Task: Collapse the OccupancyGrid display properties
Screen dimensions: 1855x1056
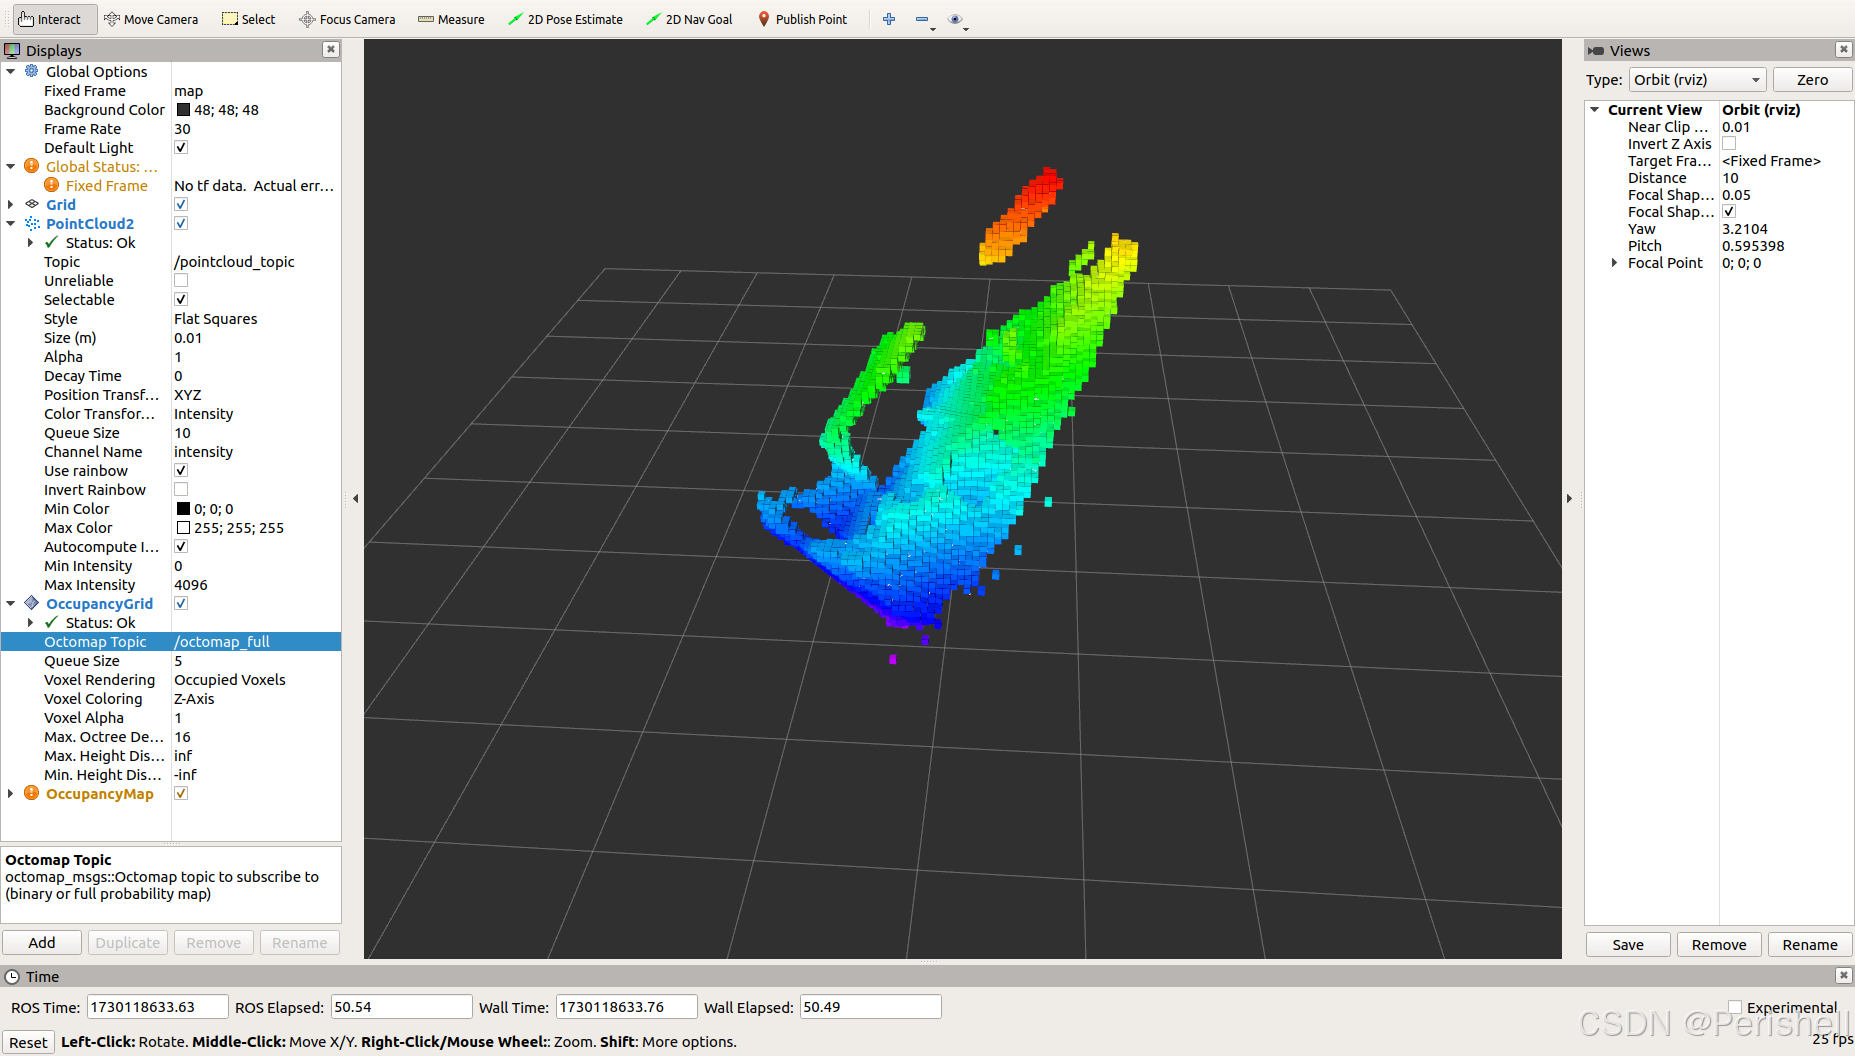Action: pyautogui.click(x=11, y=603)
